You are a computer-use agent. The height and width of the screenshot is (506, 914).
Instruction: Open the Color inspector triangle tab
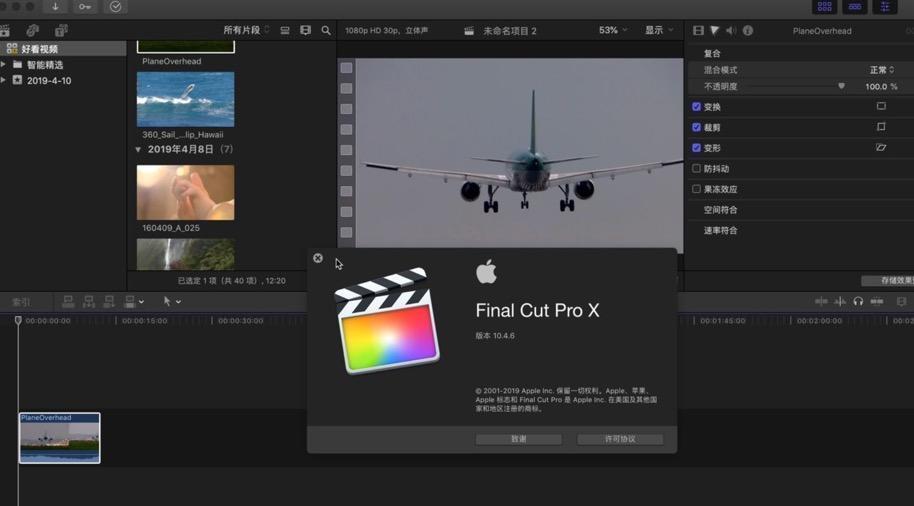pos(715,31)
